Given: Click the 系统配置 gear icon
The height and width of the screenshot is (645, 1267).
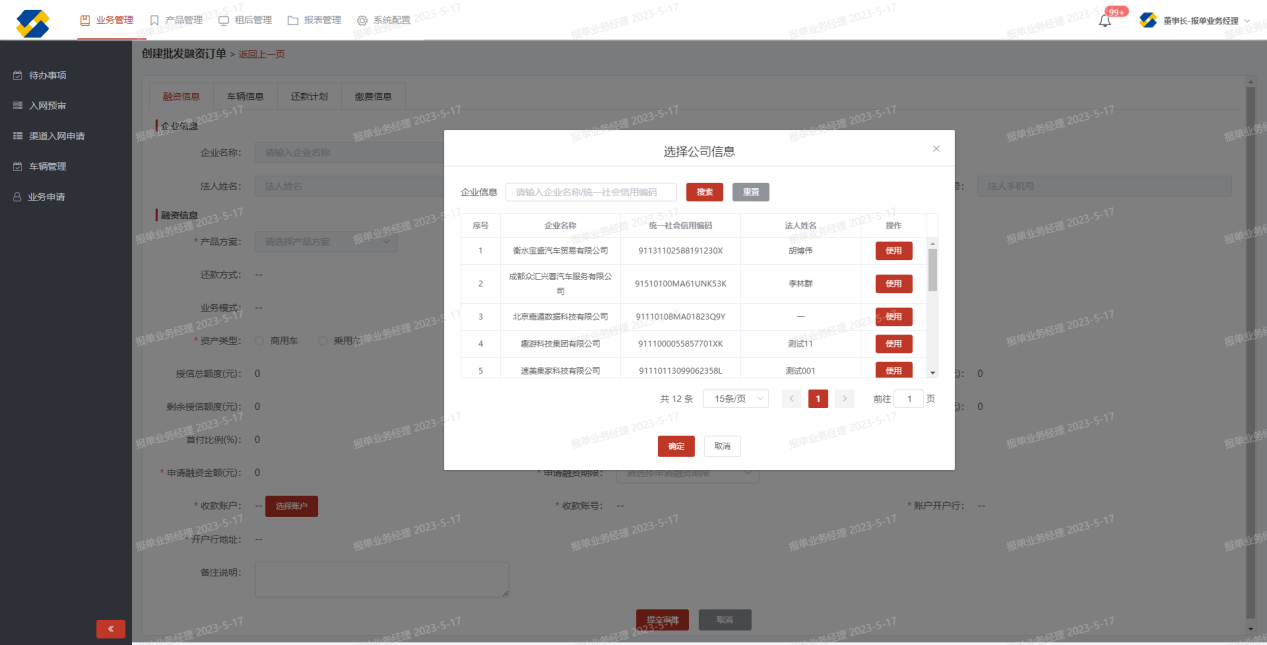Looking at the screenshot, I should coord(362,20).
